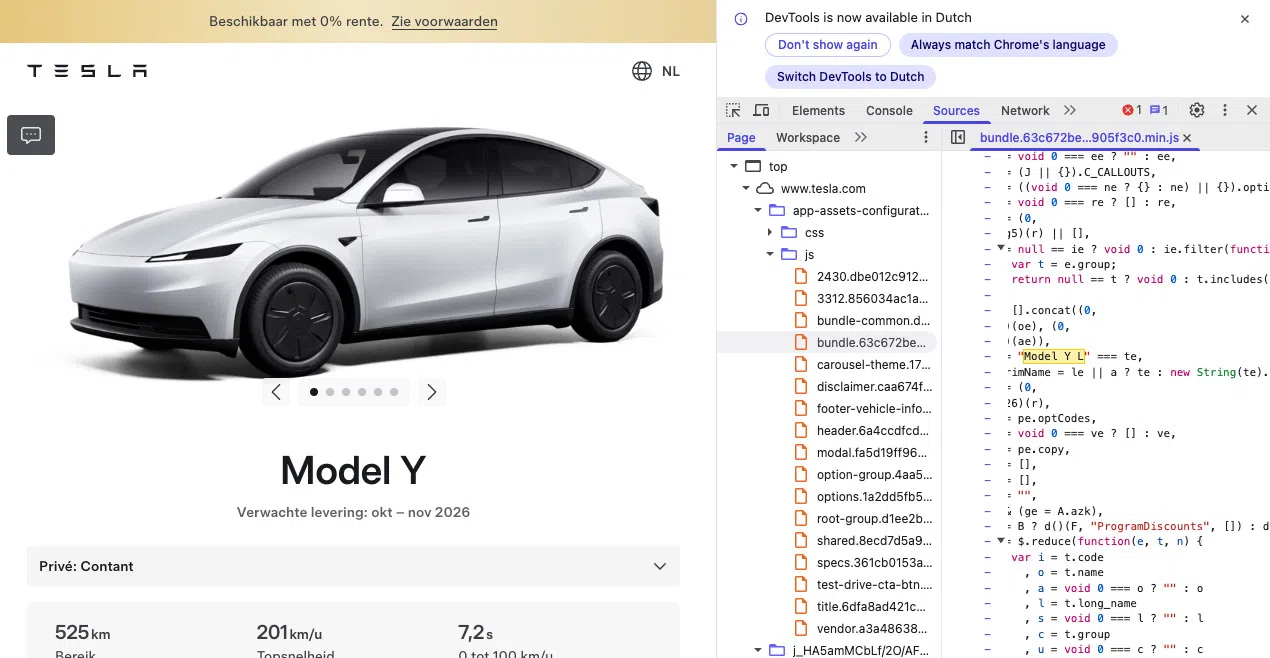Fold the $.reduce function code block
The image size is (1270, 658).
1001,541
